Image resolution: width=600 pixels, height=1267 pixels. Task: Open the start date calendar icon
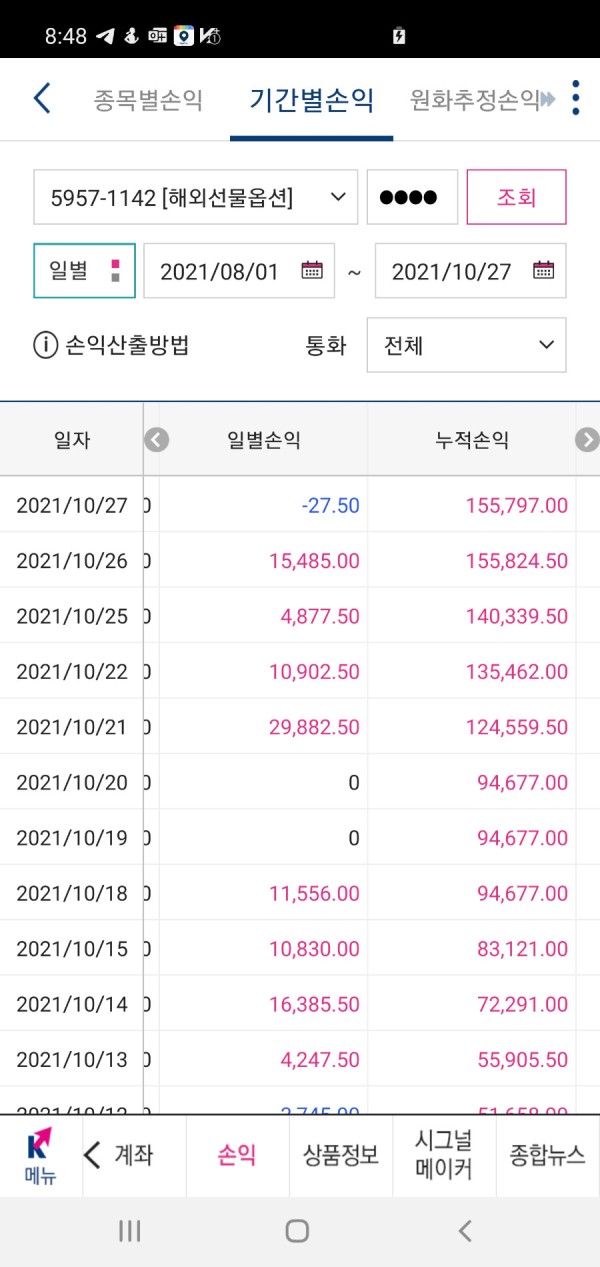pos(312,270)
